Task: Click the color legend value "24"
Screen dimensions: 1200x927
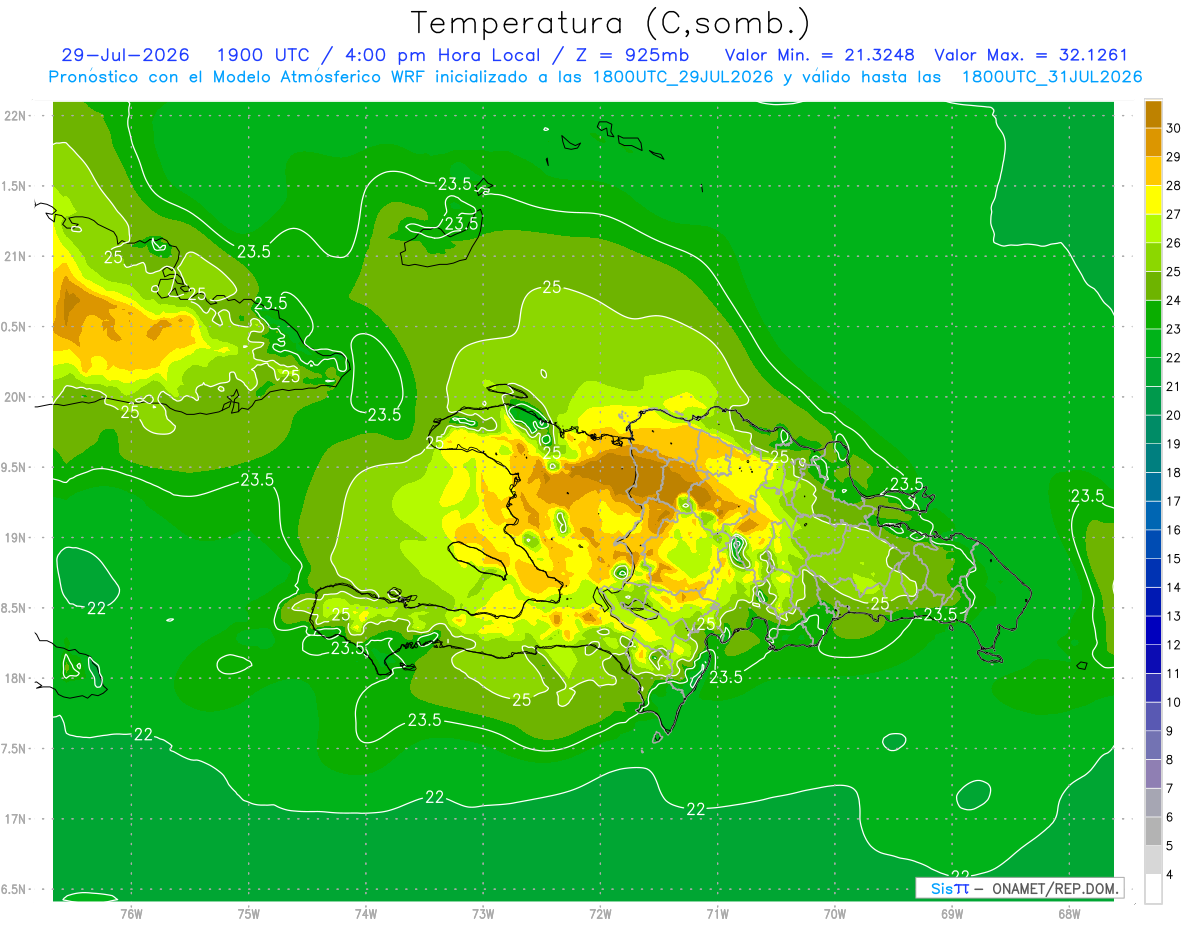Action: pyautogui.click(x=1174, y=300)
